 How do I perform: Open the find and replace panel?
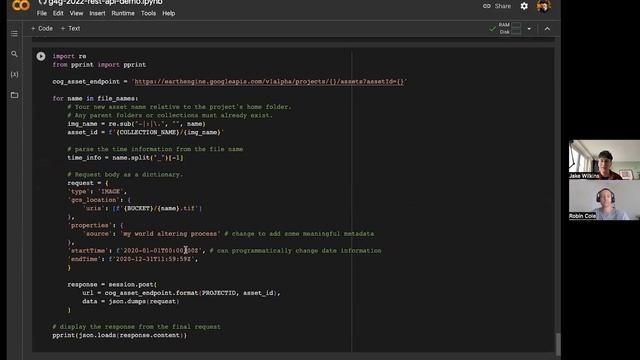pos(14,54)
